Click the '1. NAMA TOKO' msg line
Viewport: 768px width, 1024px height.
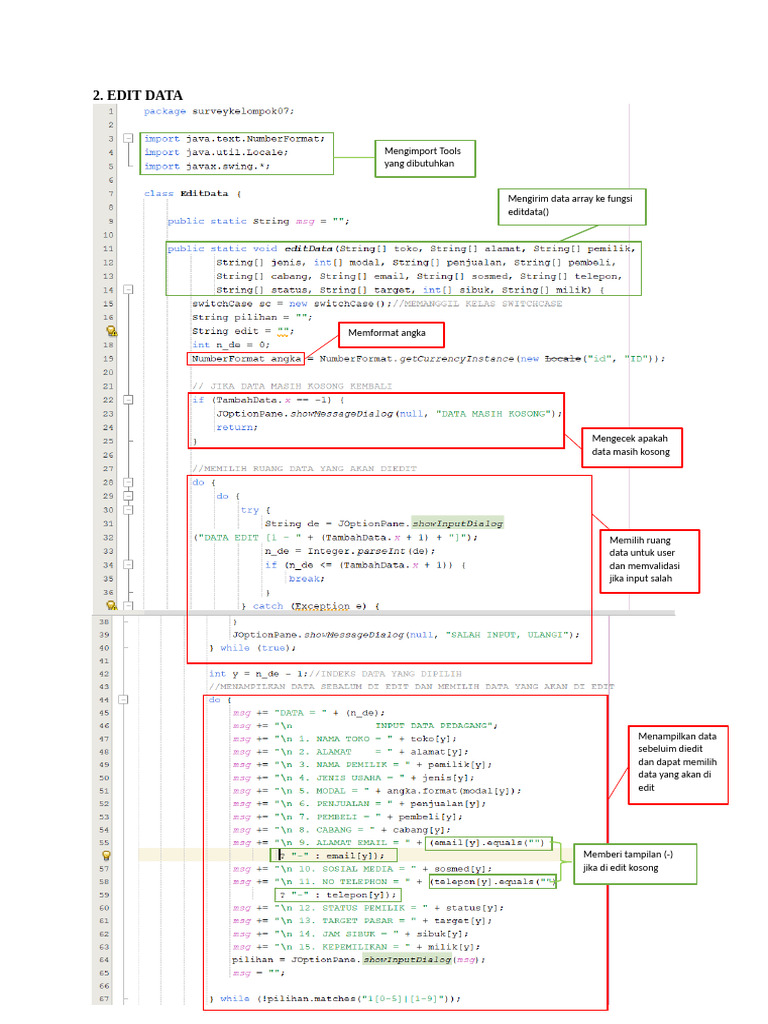tap(344, 739)
